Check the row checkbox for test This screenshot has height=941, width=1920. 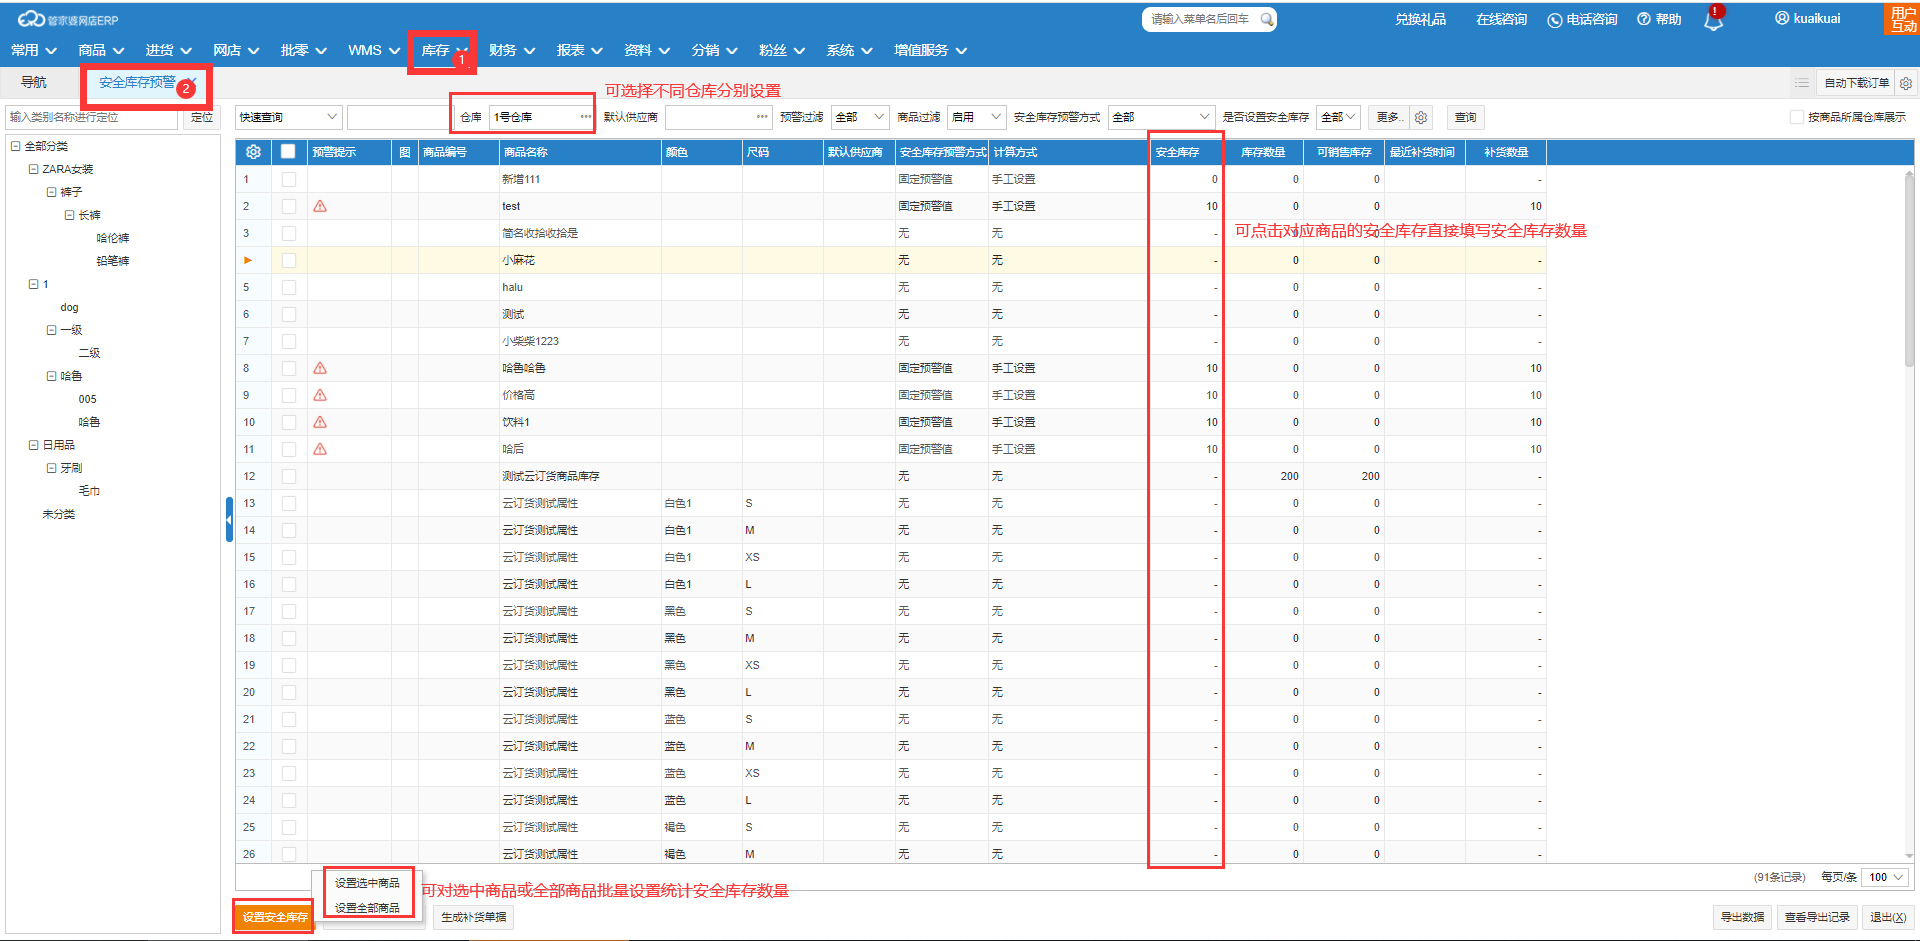(289, 206)
